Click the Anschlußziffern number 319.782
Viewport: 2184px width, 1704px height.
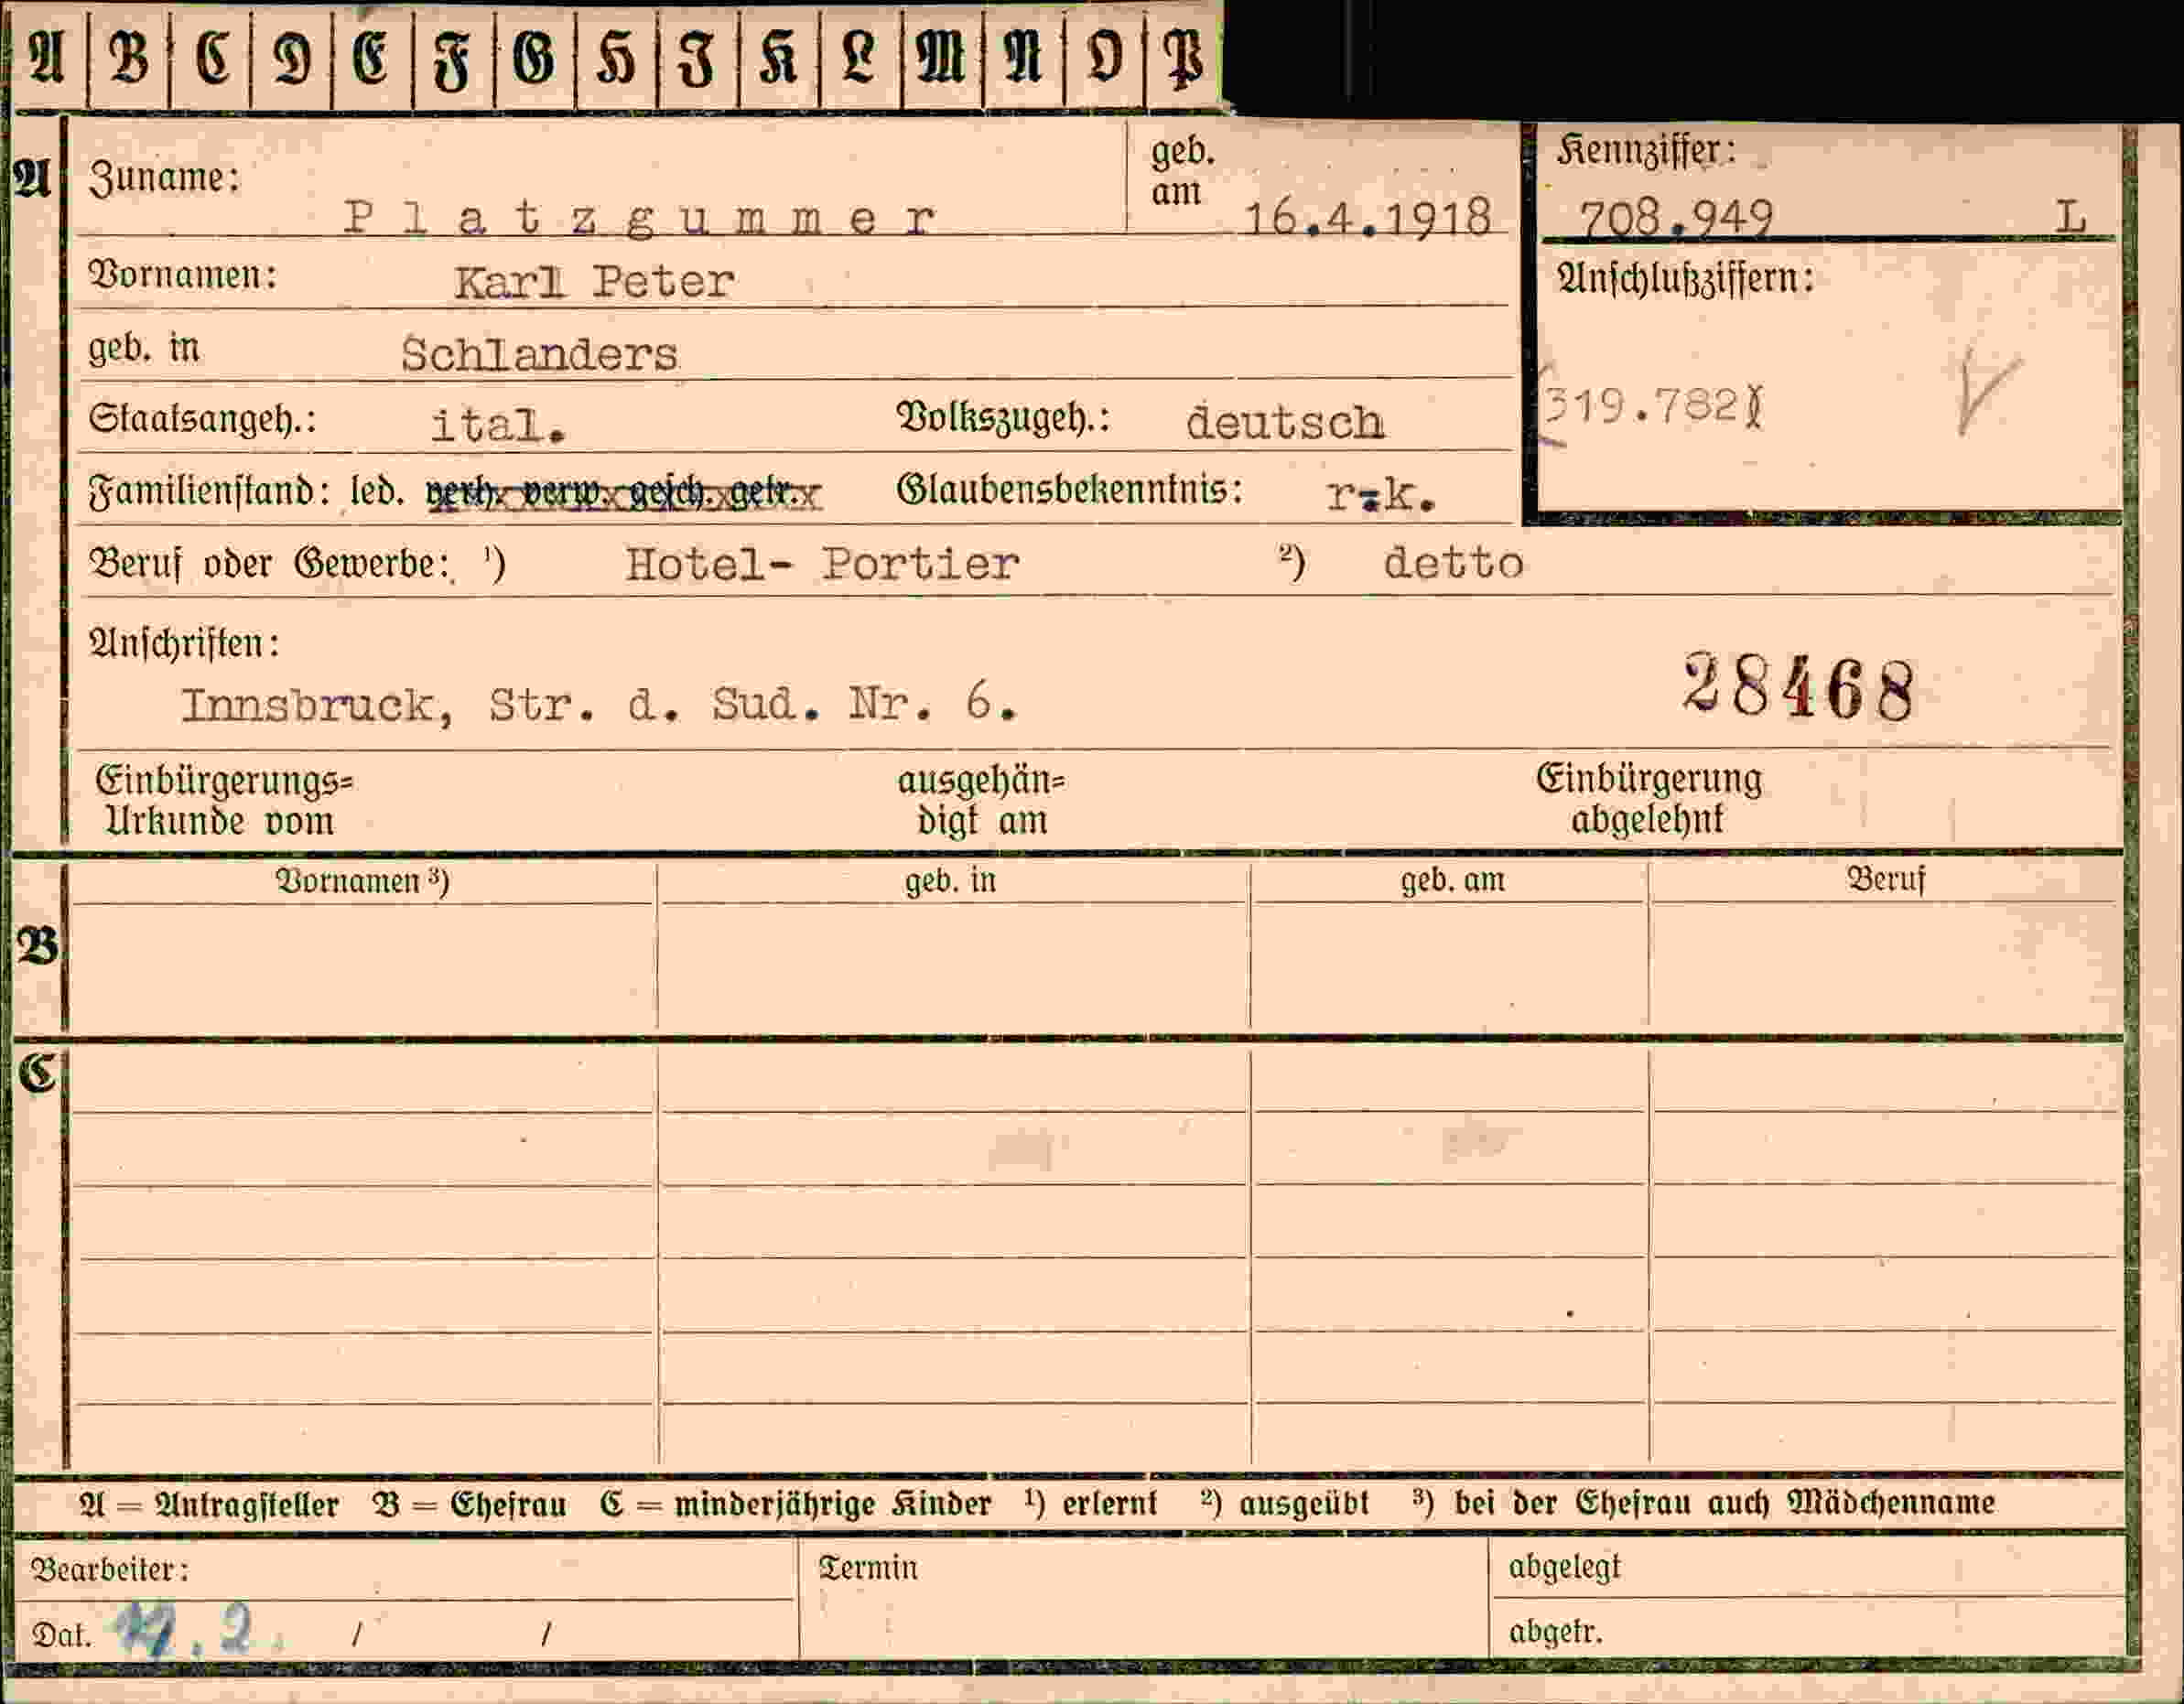1652,407
